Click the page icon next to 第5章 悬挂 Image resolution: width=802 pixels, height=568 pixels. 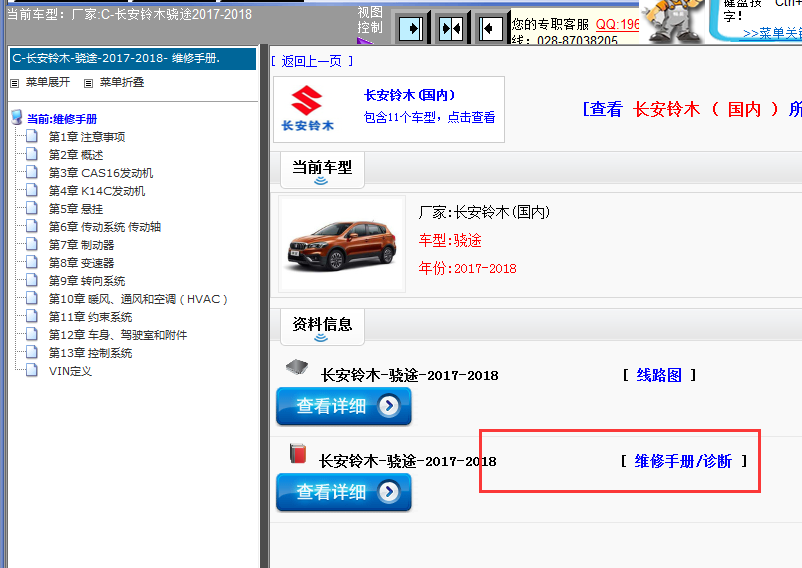click(32, 208)
